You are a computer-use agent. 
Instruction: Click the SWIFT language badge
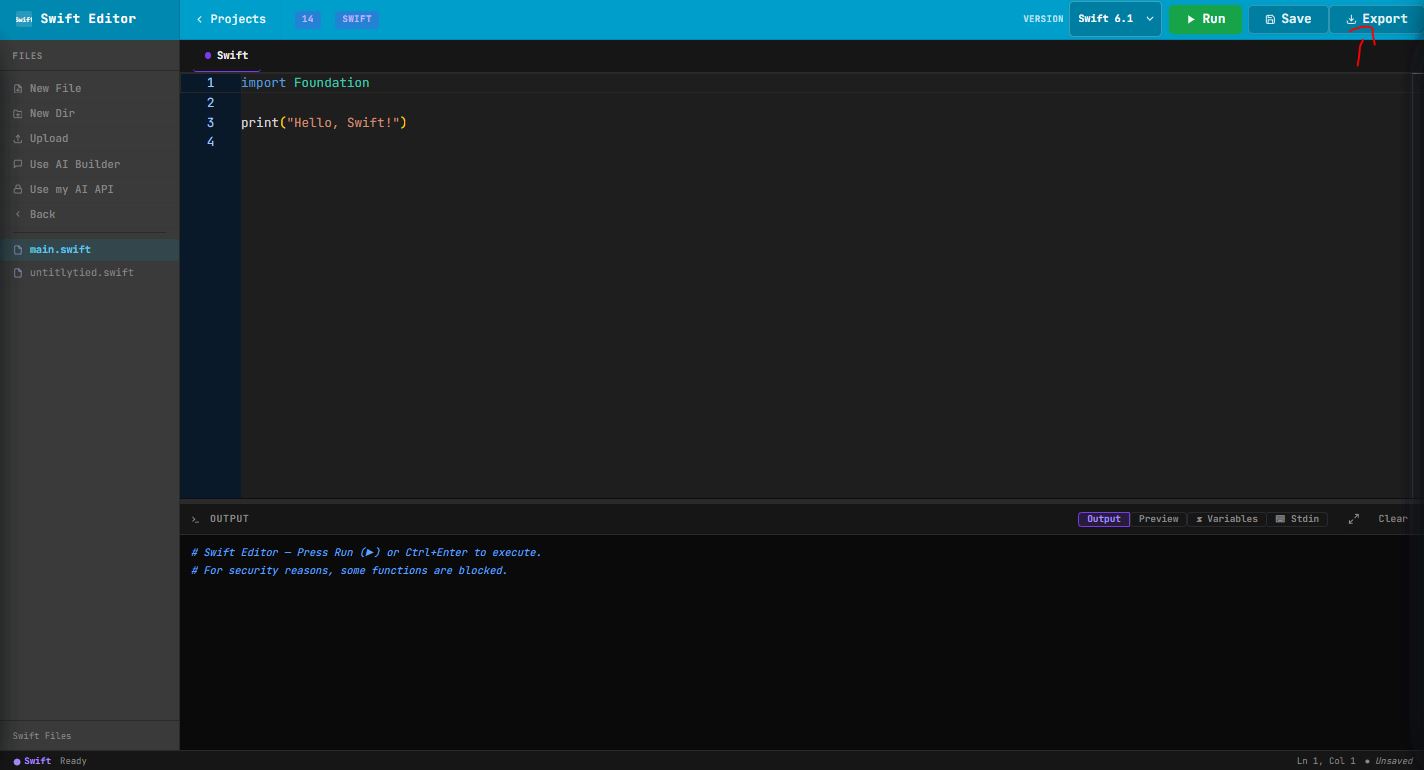357,19
